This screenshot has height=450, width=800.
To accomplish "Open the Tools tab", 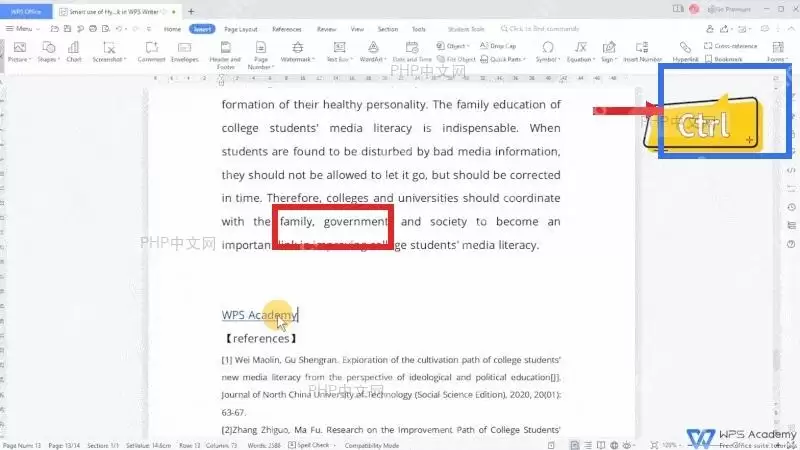I will pyautogui.click(x=419, y=29).
